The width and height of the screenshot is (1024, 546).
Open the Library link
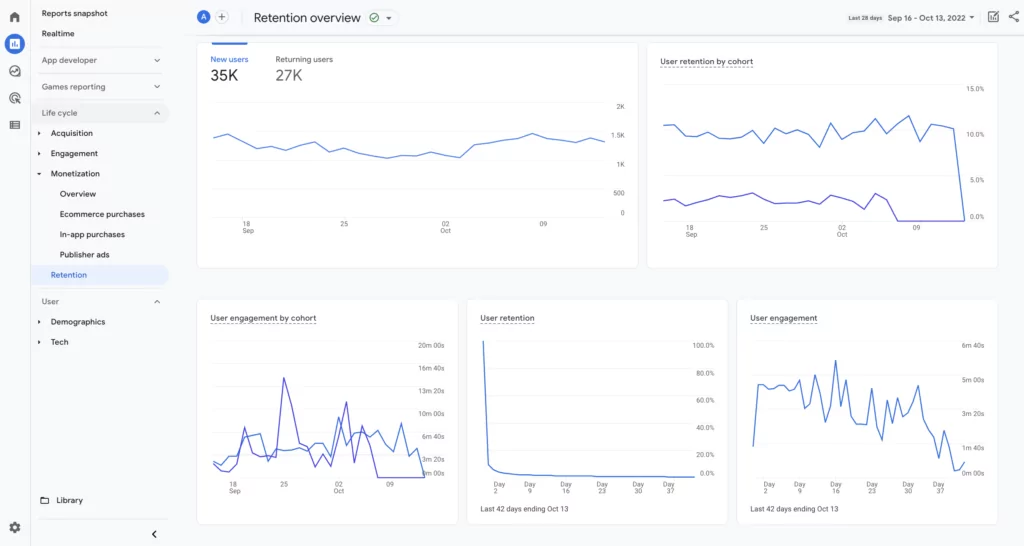tap(69, 500)
